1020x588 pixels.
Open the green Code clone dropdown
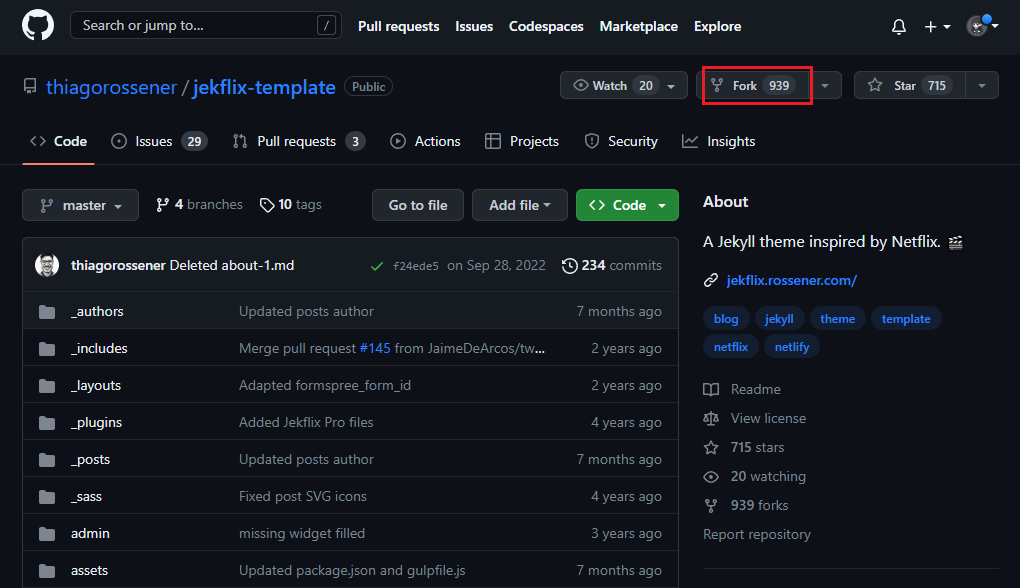click(x=627, y=205)
